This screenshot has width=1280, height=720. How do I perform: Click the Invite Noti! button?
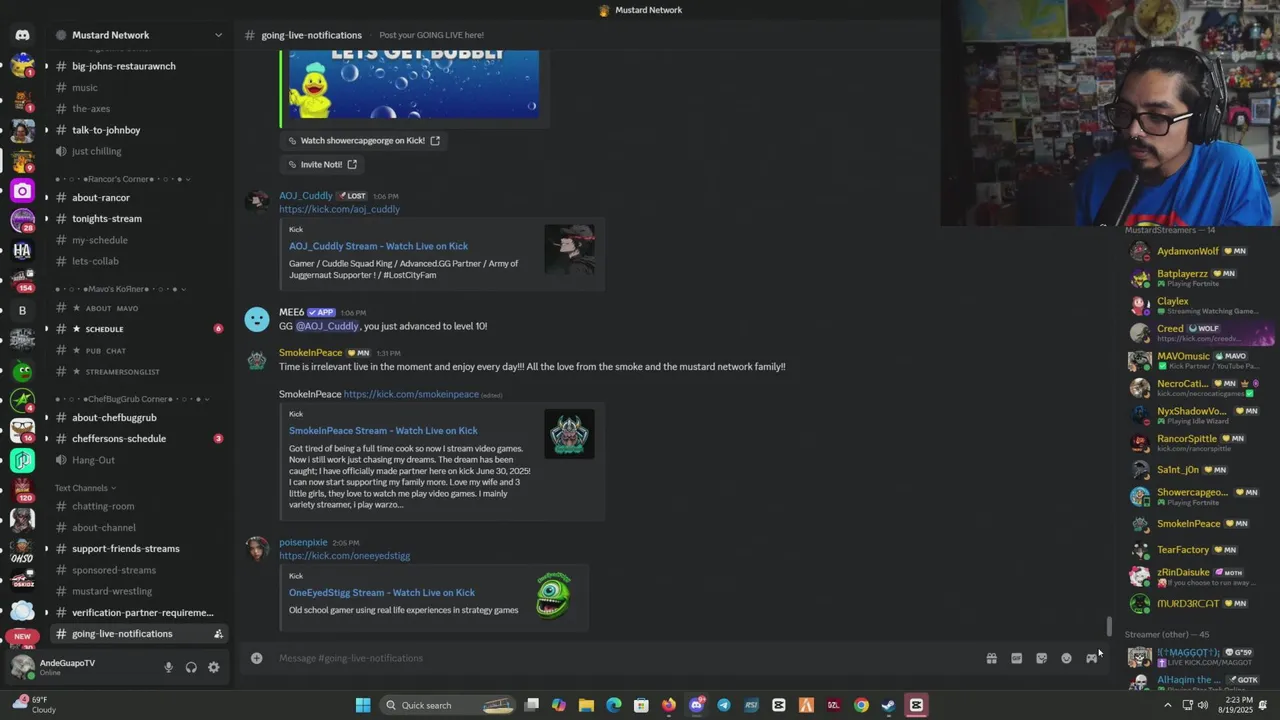click(x=321, y=164)
